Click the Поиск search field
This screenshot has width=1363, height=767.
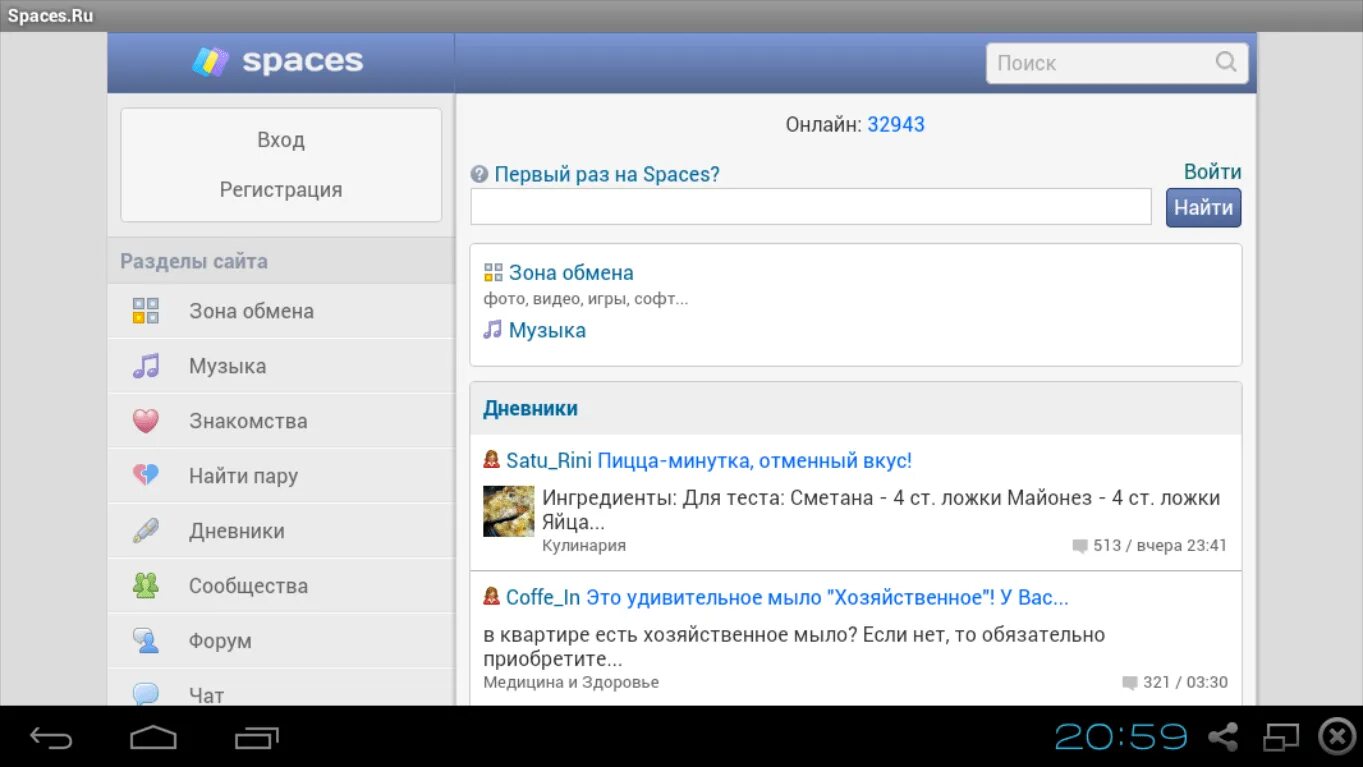coord(1117,62)
